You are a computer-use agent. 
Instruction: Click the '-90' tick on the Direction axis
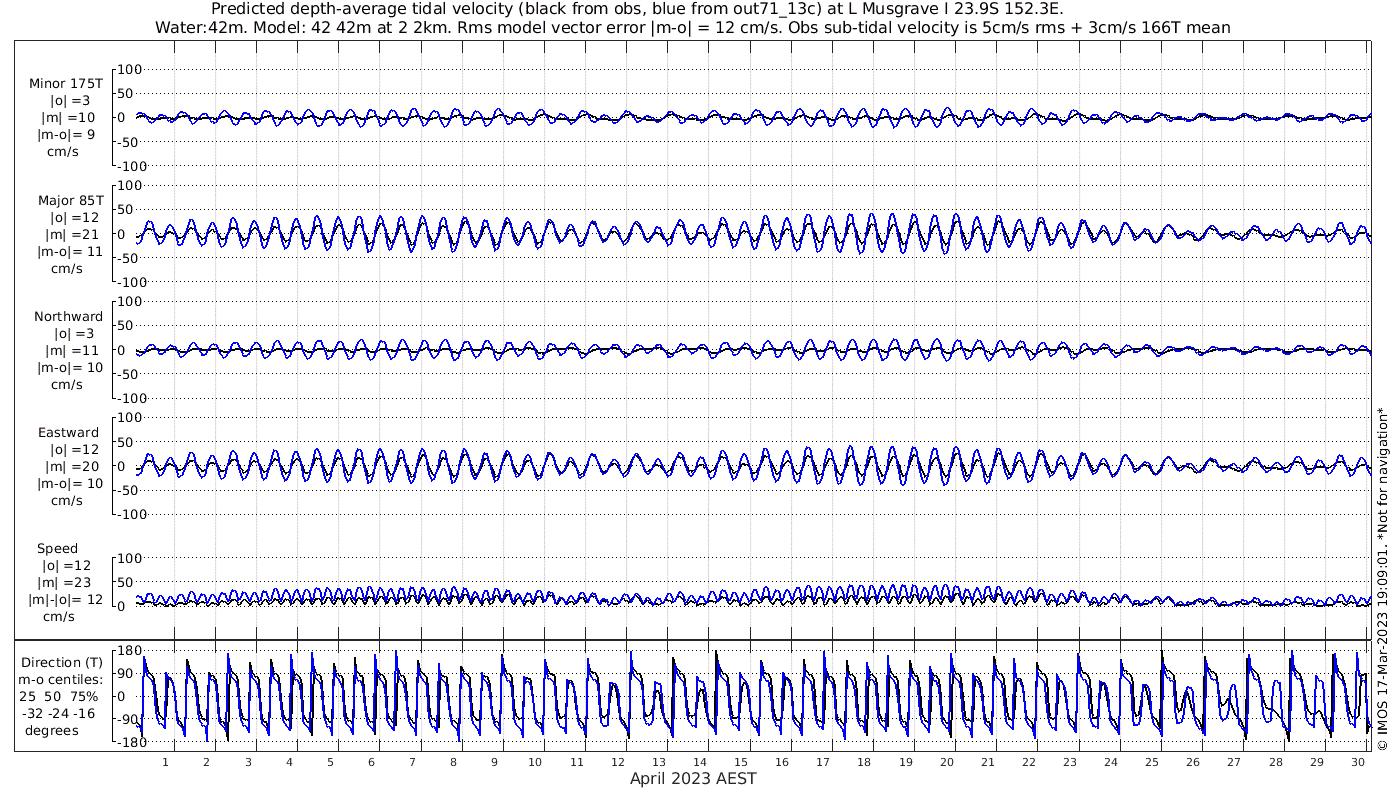(130, 719)
